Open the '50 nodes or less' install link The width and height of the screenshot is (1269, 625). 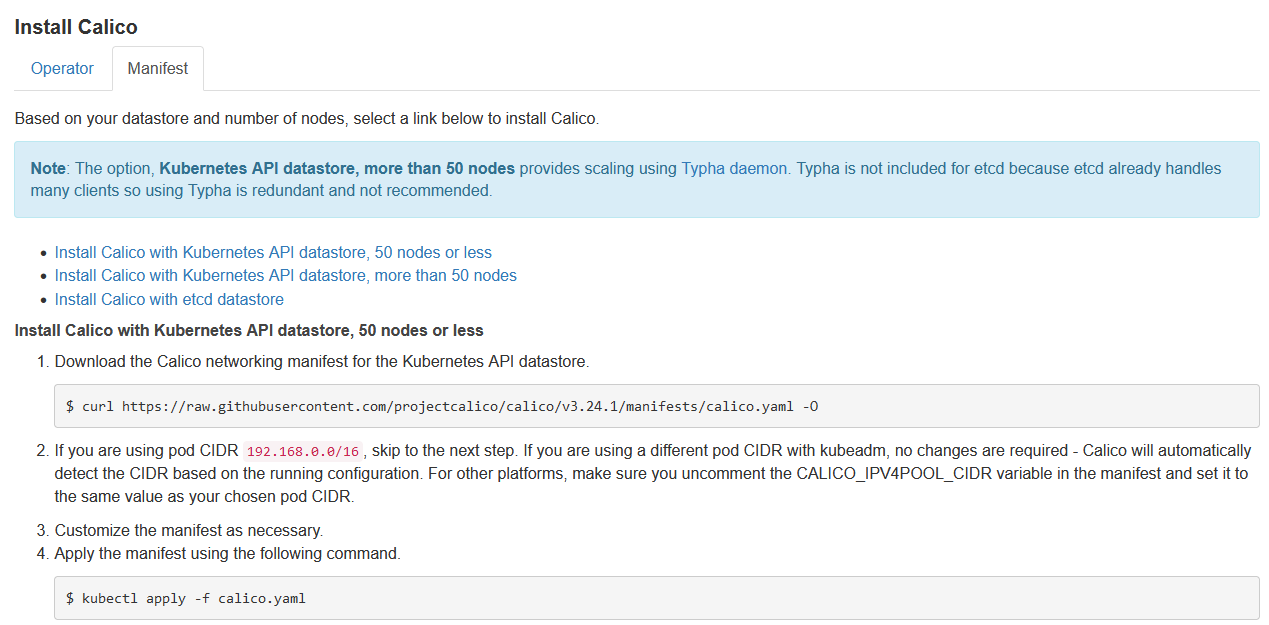273,252
